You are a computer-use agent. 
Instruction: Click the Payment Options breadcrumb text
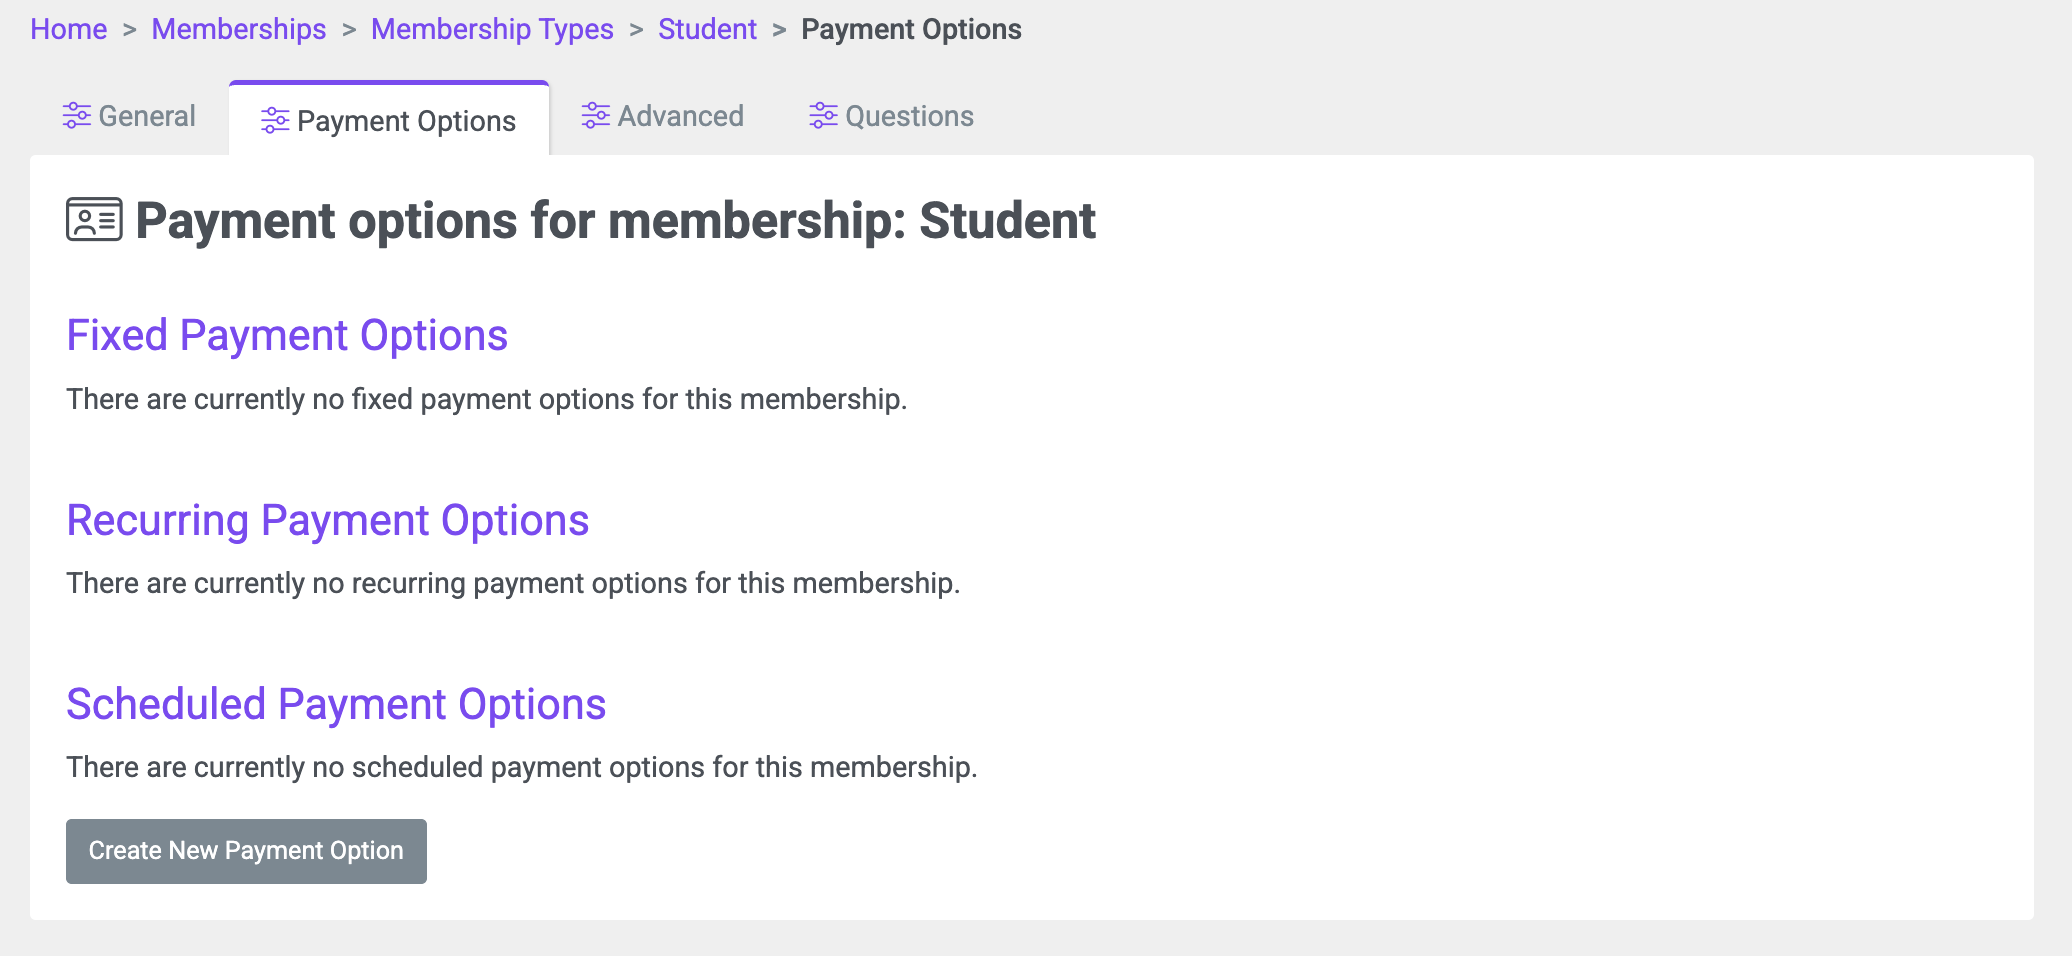point(911,29)
